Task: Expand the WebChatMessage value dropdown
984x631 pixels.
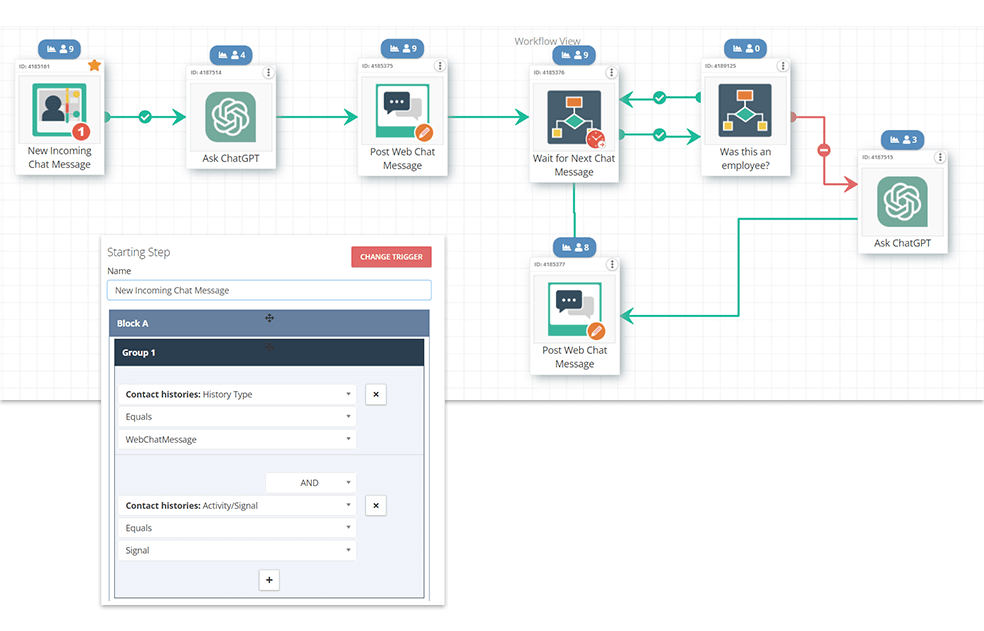Action: 237,439
